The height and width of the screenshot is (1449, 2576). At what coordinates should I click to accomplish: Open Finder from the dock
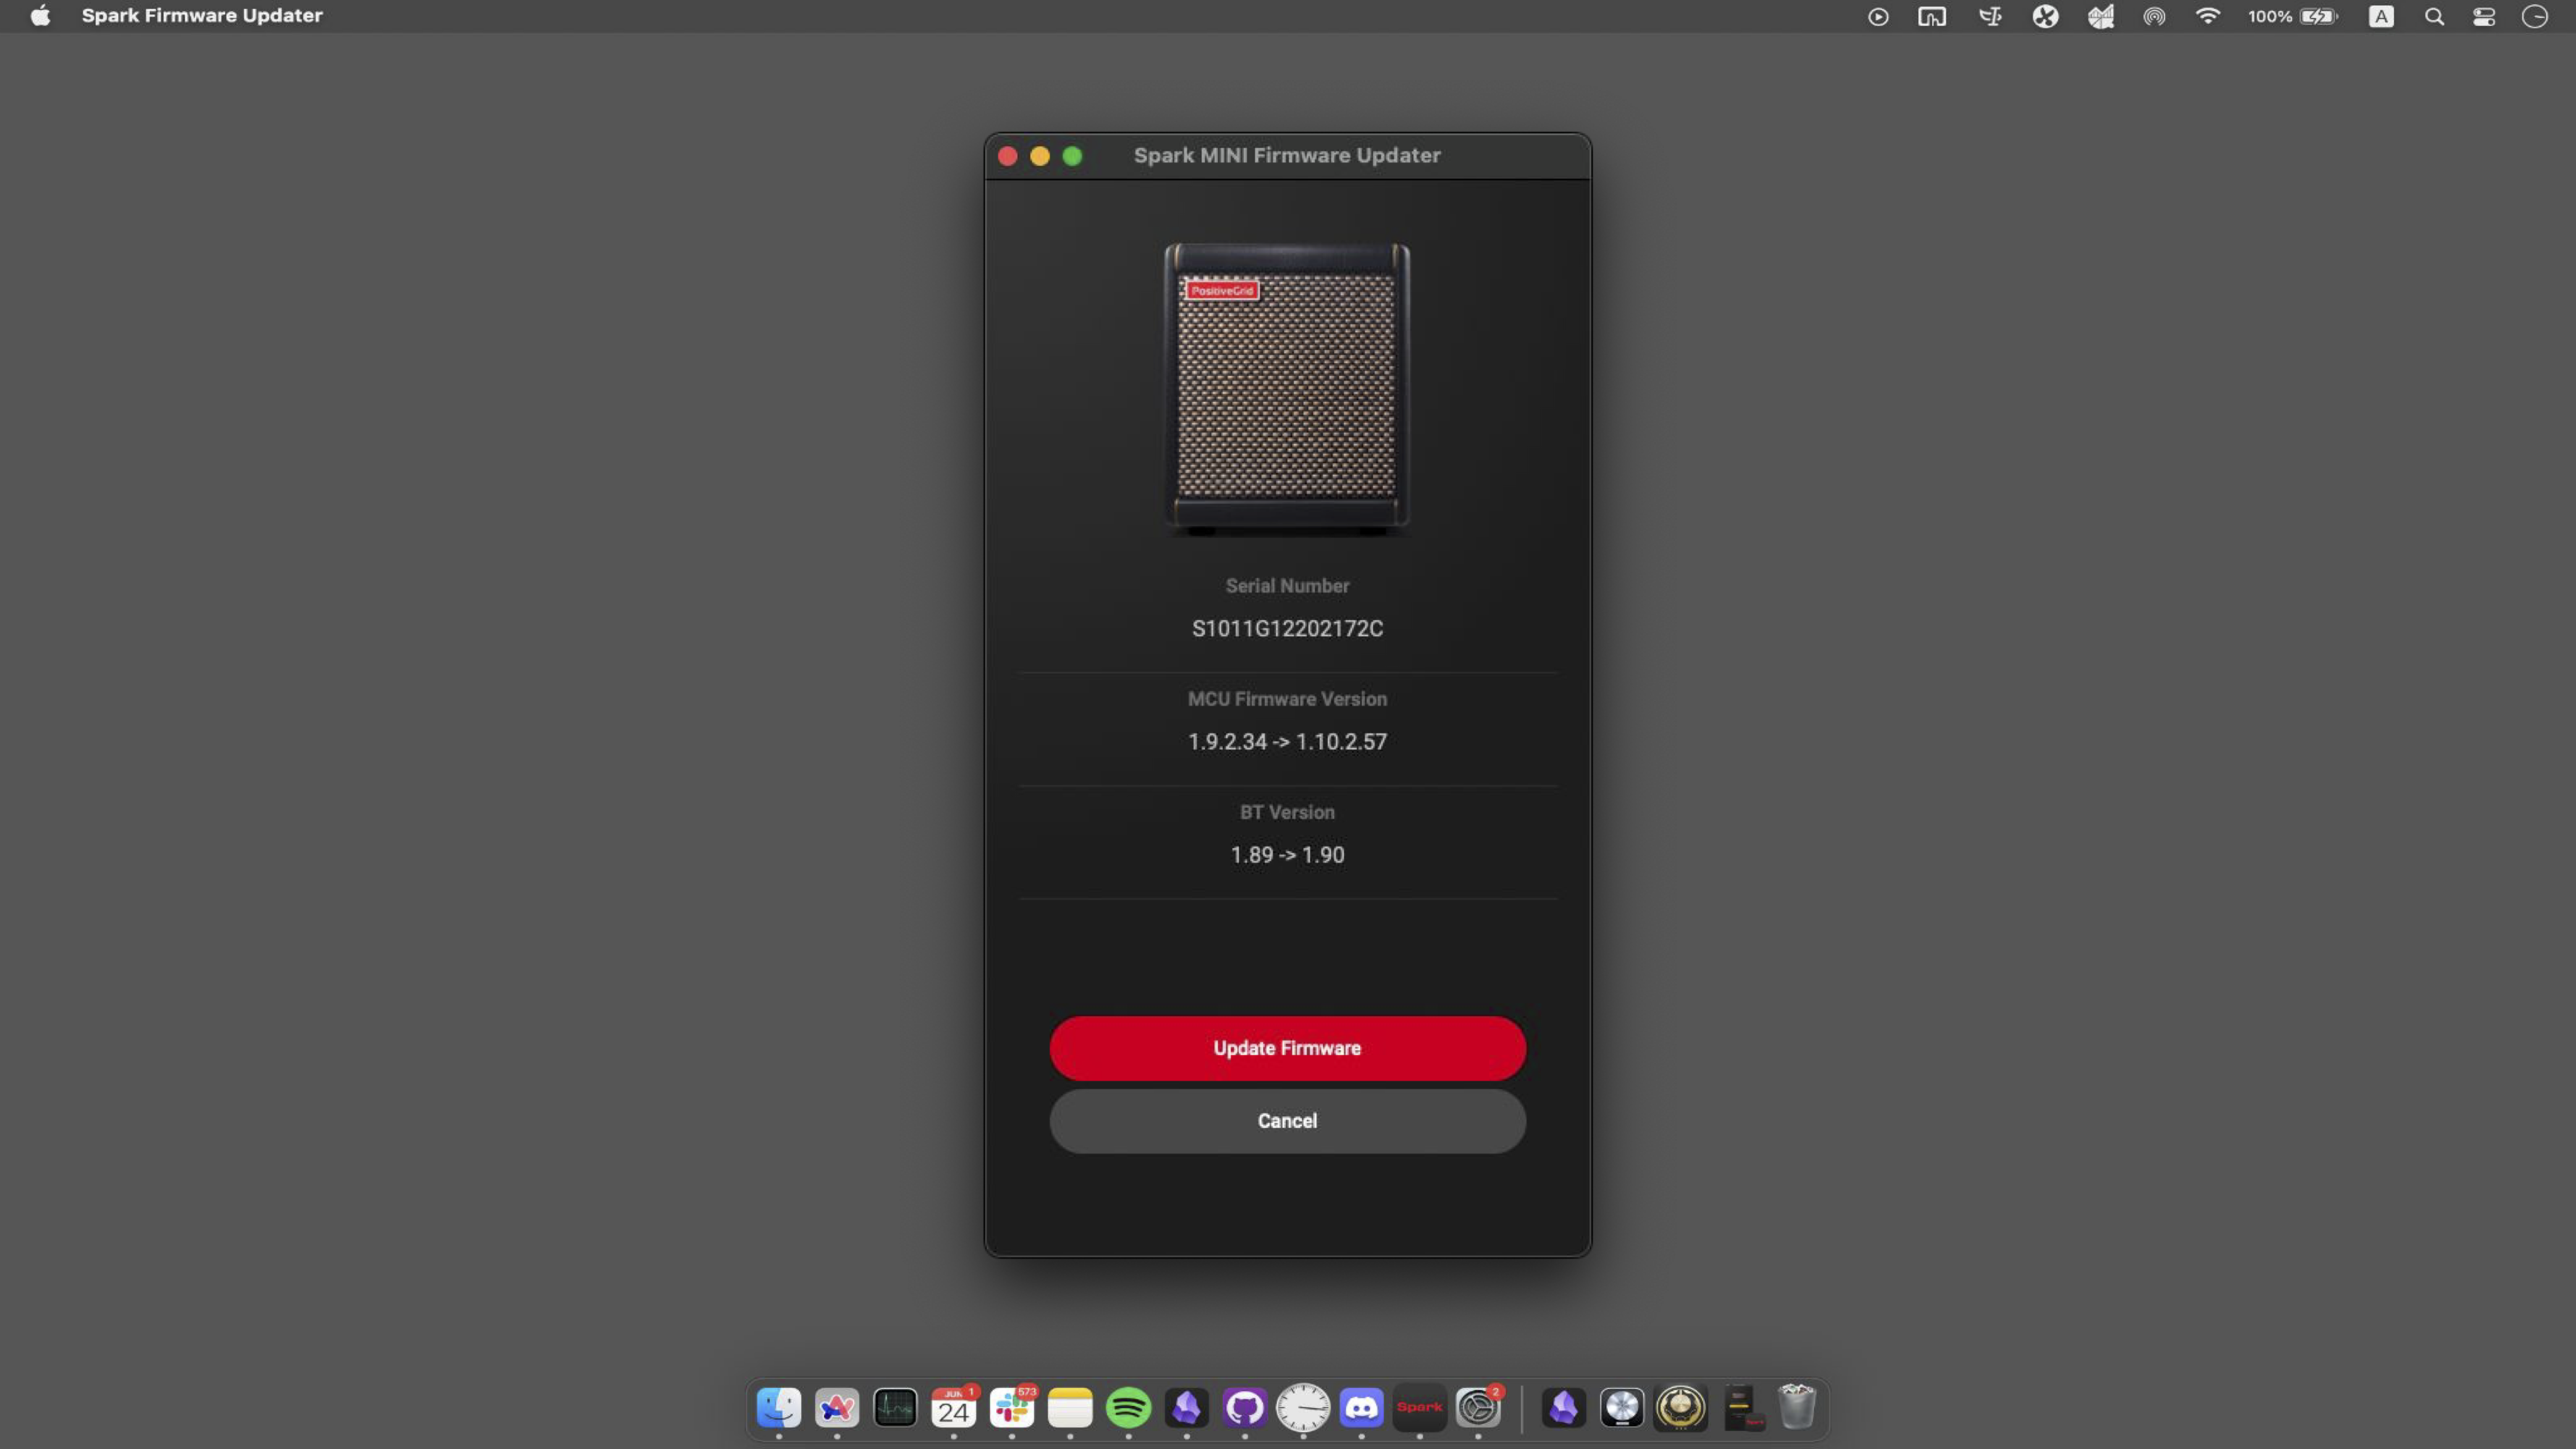point(779,1408)
